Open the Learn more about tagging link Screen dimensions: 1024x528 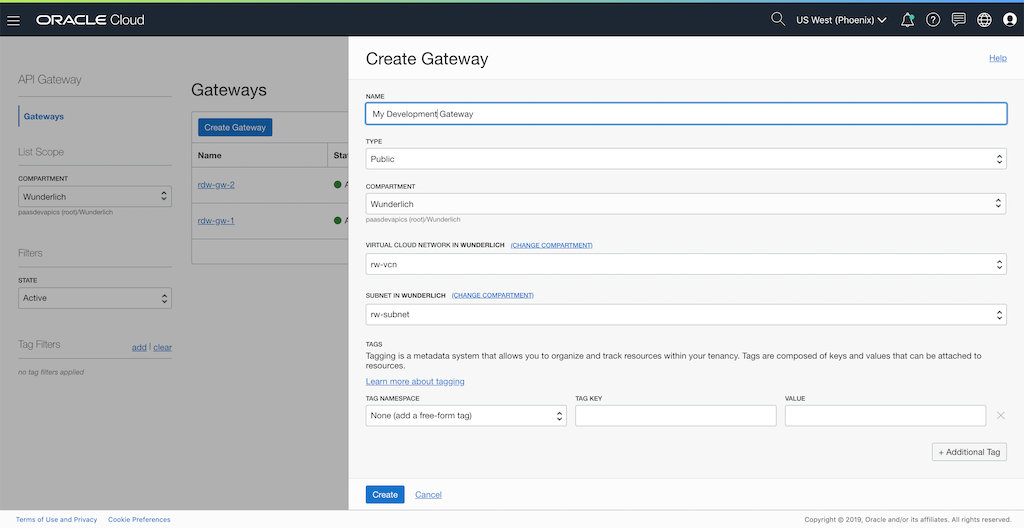(x=415, y=382)
